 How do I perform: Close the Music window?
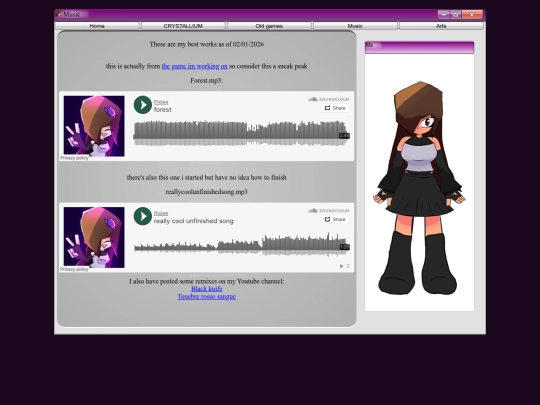pyautogui.click(x=472, y=14)
